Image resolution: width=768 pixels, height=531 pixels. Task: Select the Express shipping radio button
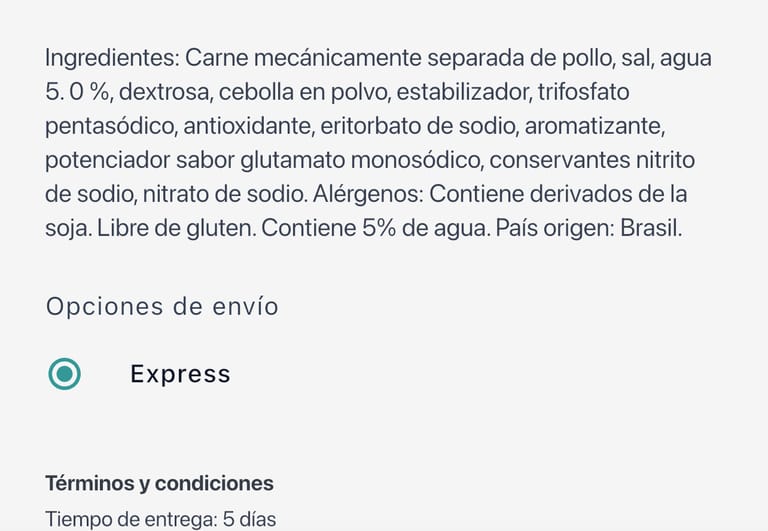[65, 374]
